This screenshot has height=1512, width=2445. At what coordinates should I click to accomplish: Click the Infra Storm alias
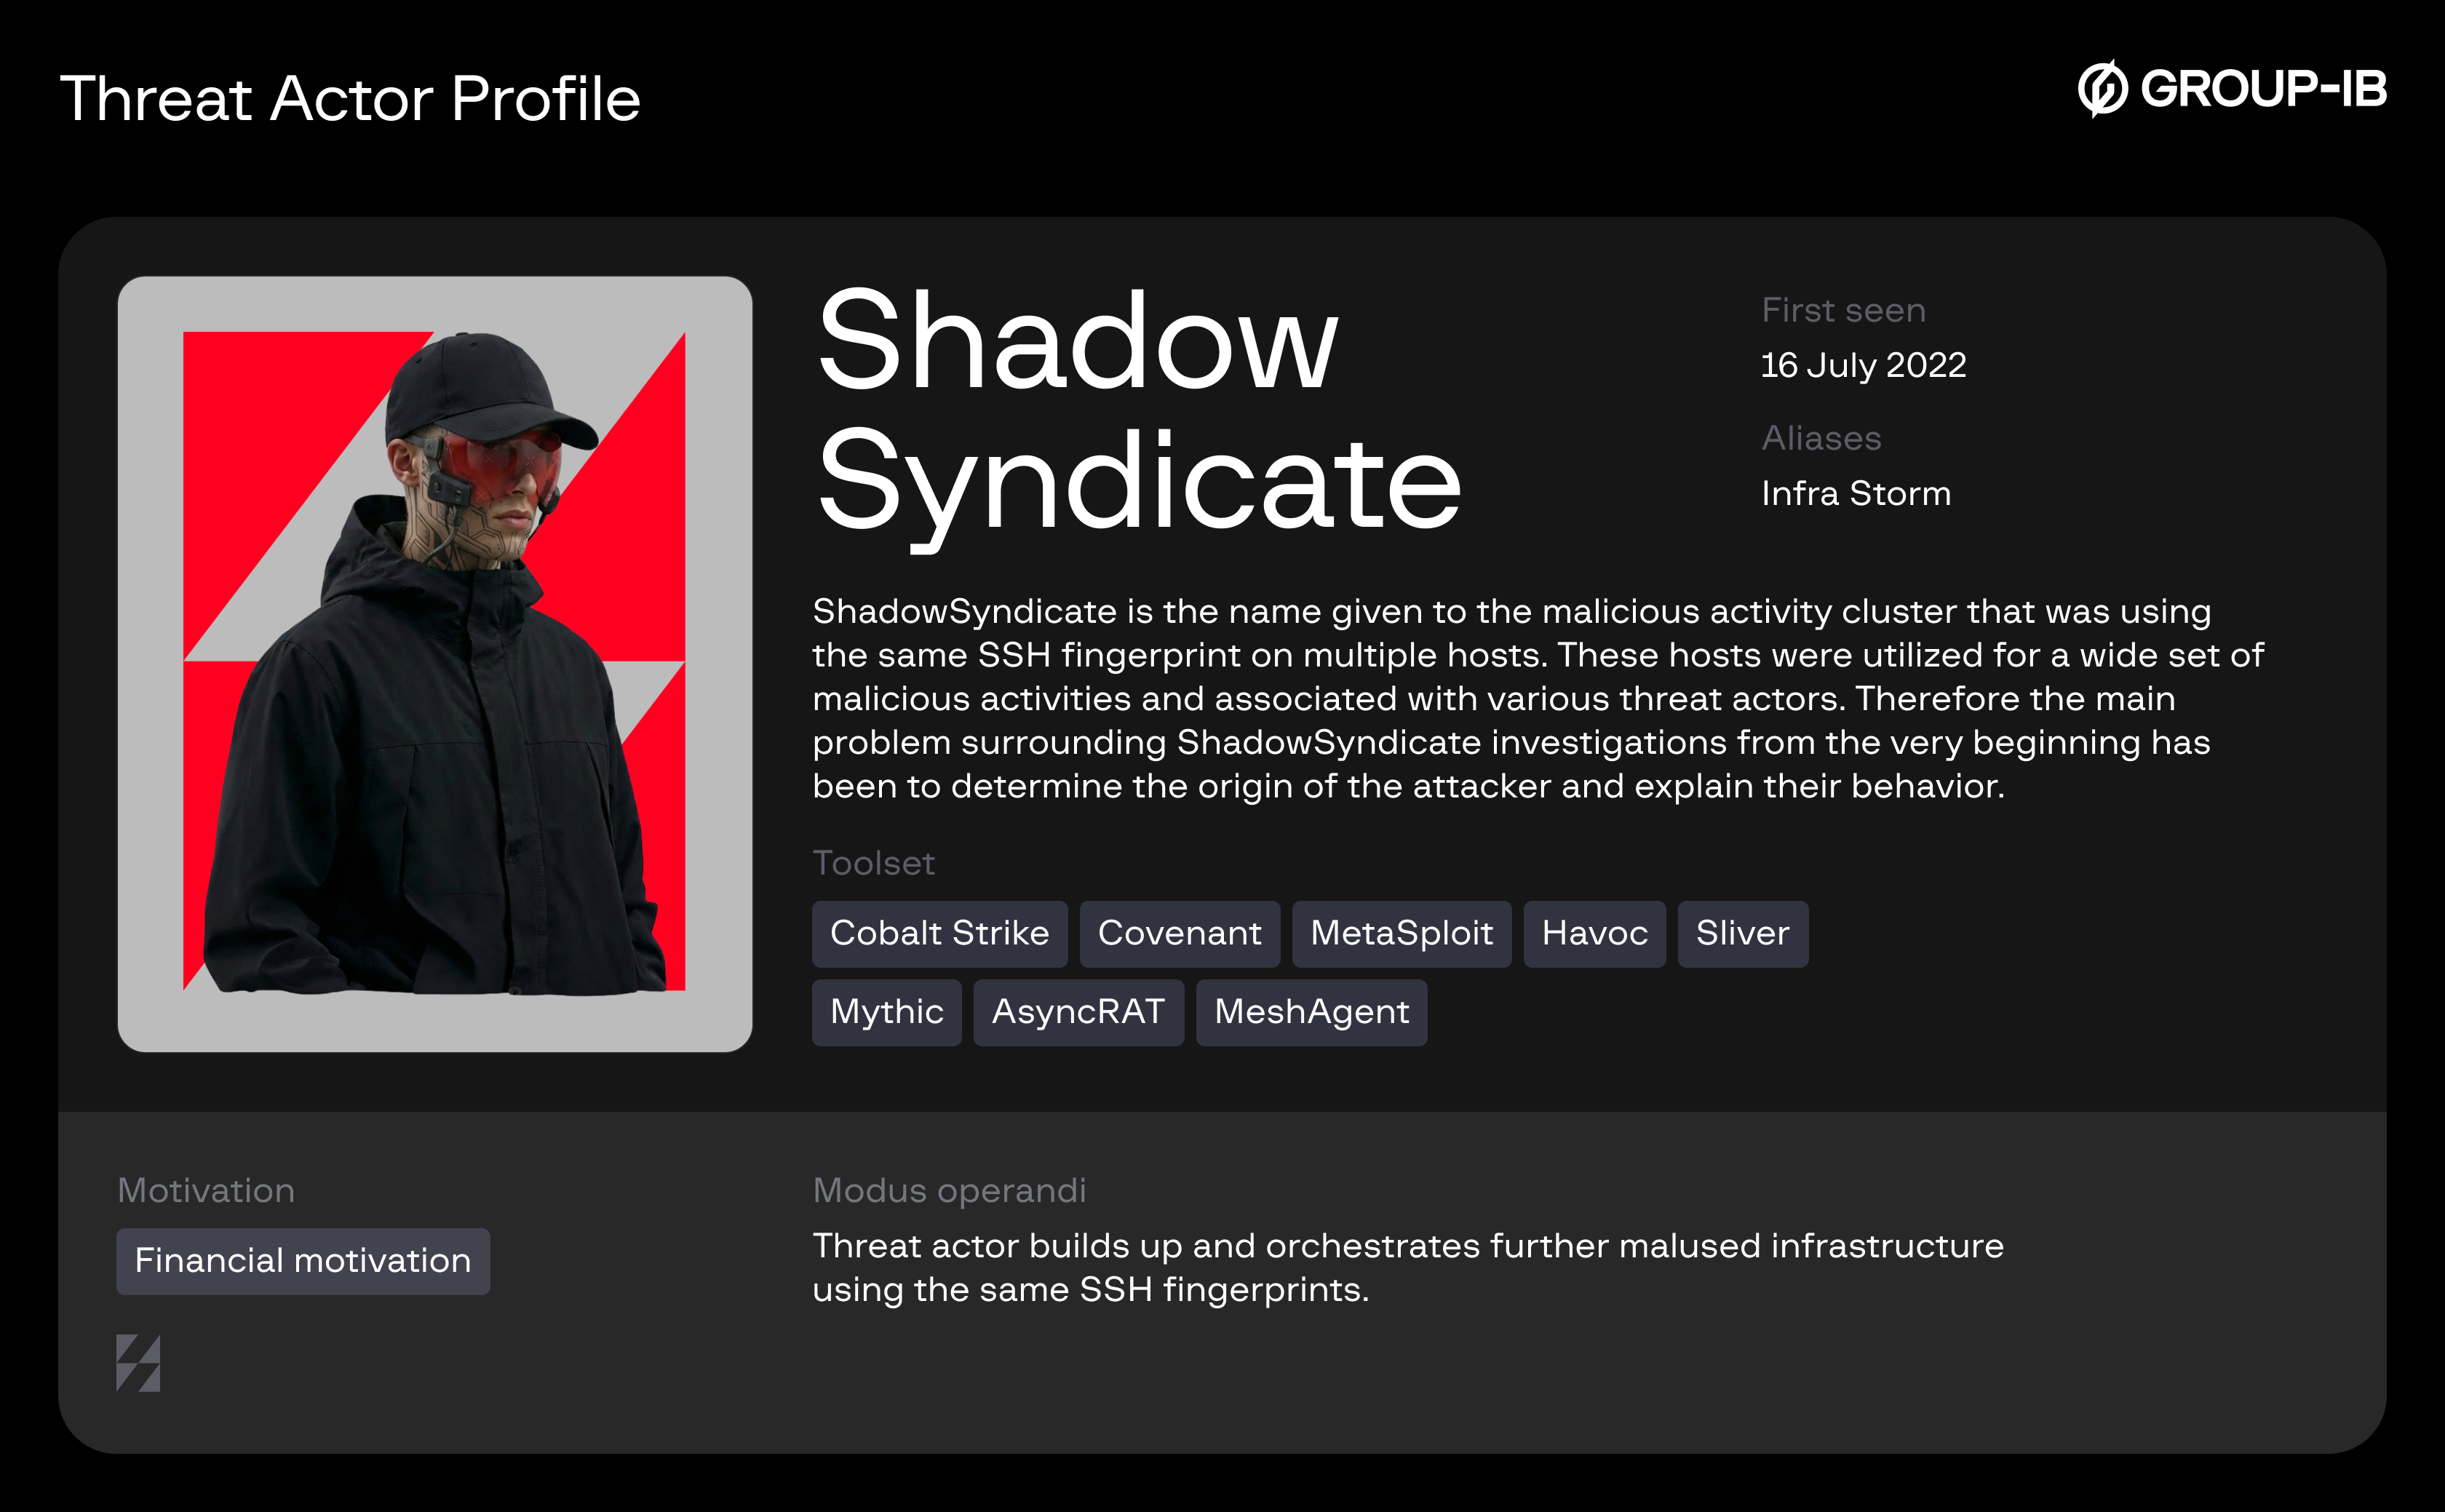tap(1856, 493)
